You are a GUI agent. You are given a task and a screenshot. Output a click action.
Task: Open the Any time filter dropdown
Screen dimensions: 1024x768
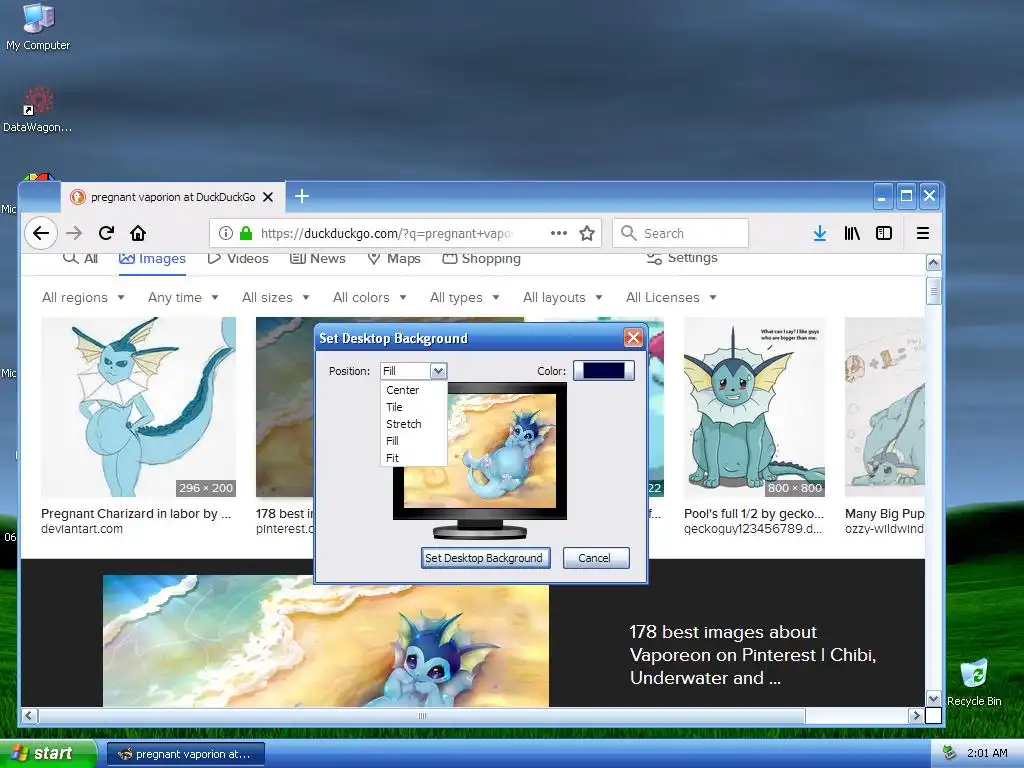tap(183, 297)
